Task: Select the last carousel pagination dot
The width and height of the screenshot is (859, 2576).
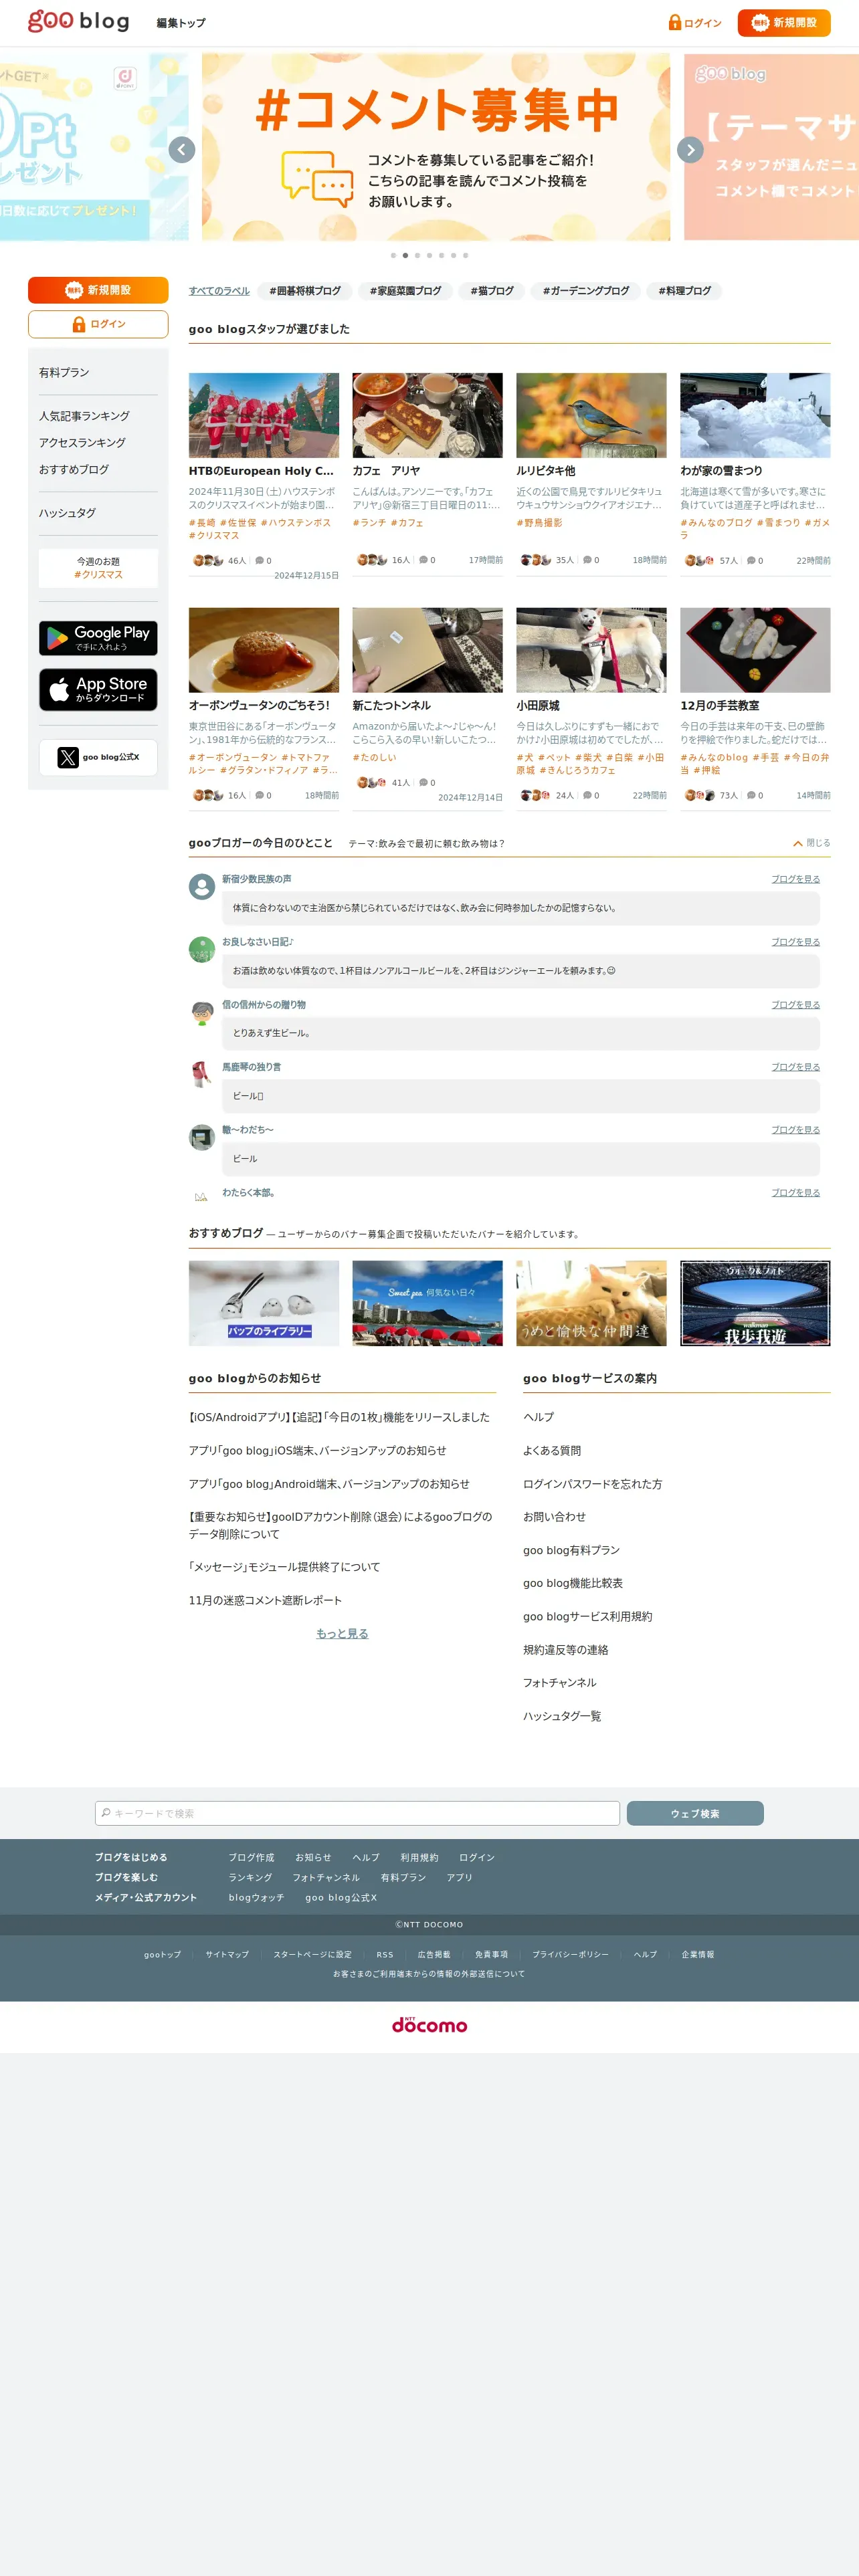Action: click(x=465, y=255)
